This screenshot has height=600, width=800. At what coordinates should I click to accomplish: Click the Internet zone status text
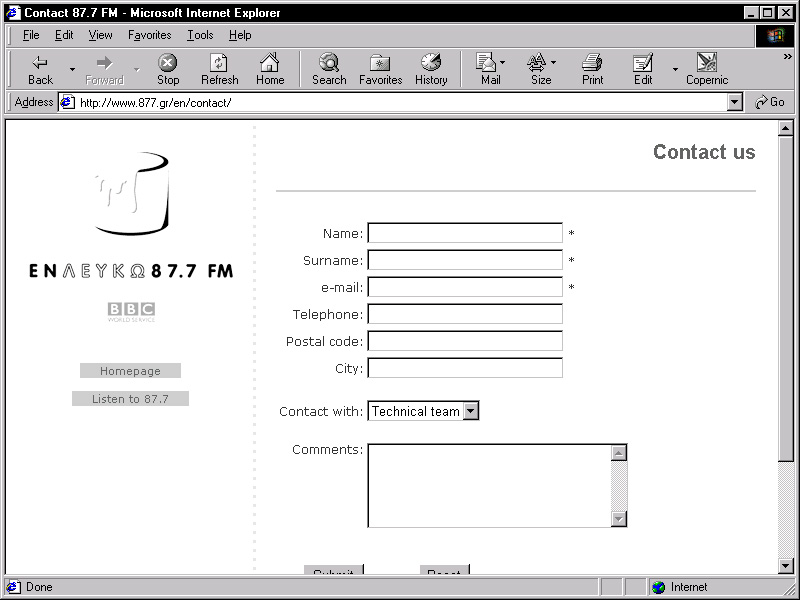point(689,587)
